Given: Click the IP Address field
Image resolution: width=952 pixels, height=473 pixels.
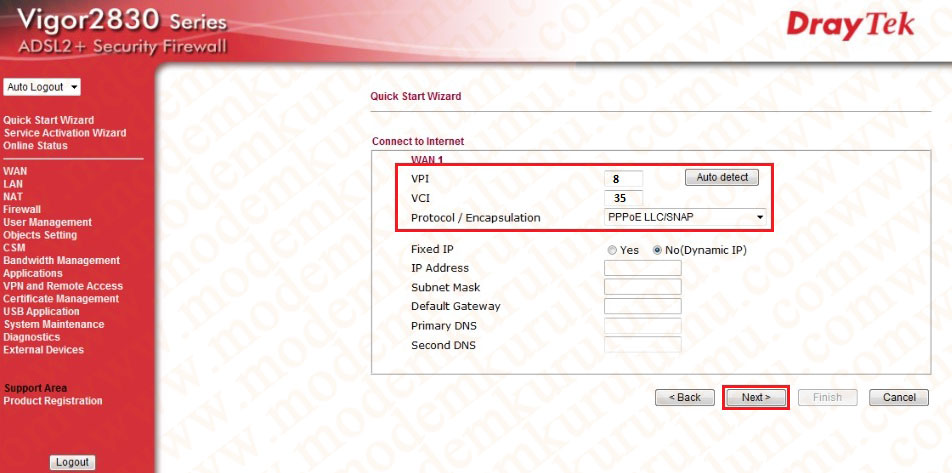Looking at the screenshot, I should click(x=643, y=268).
